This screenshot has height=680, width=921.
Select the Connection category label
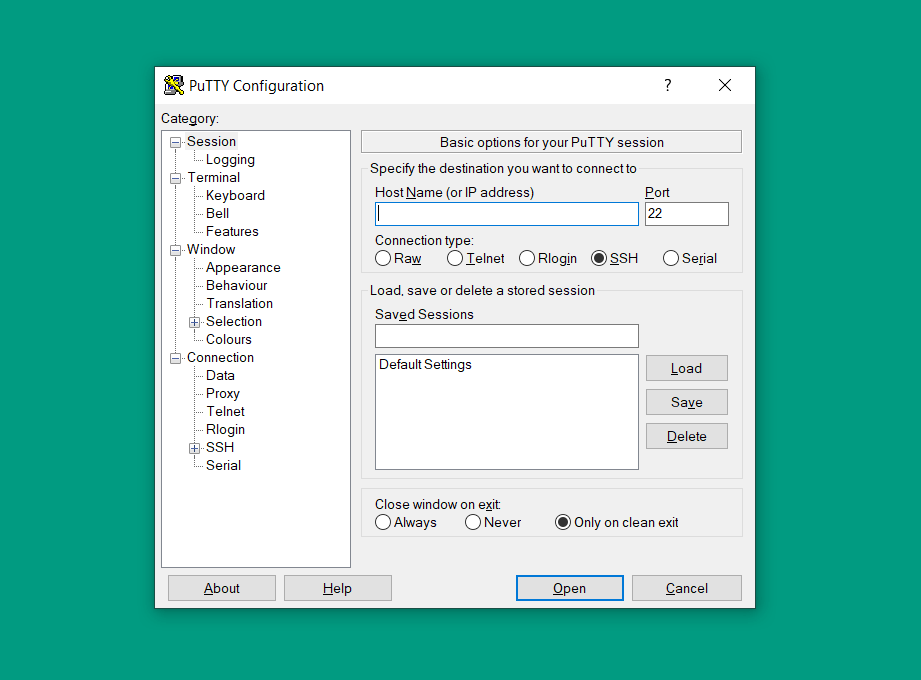point(220,358)
